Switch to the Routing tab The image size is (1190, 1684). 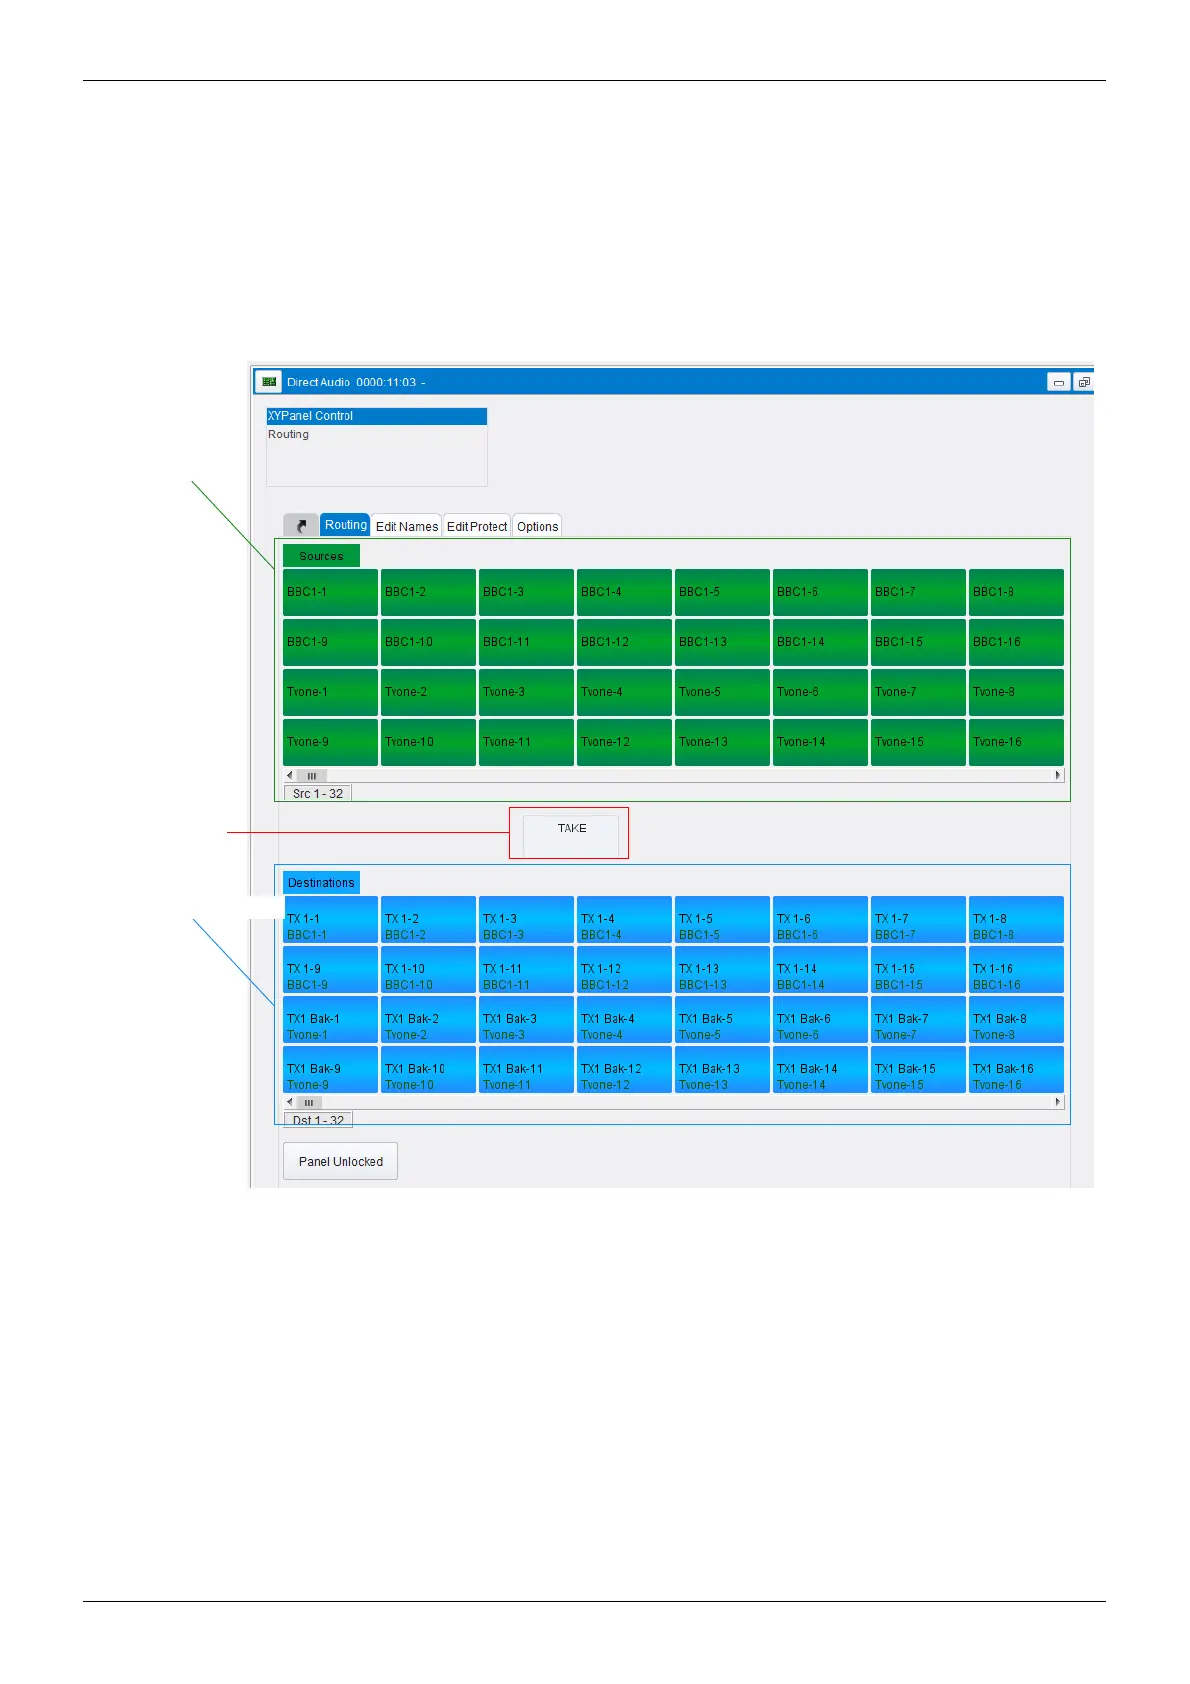point(345,525)
